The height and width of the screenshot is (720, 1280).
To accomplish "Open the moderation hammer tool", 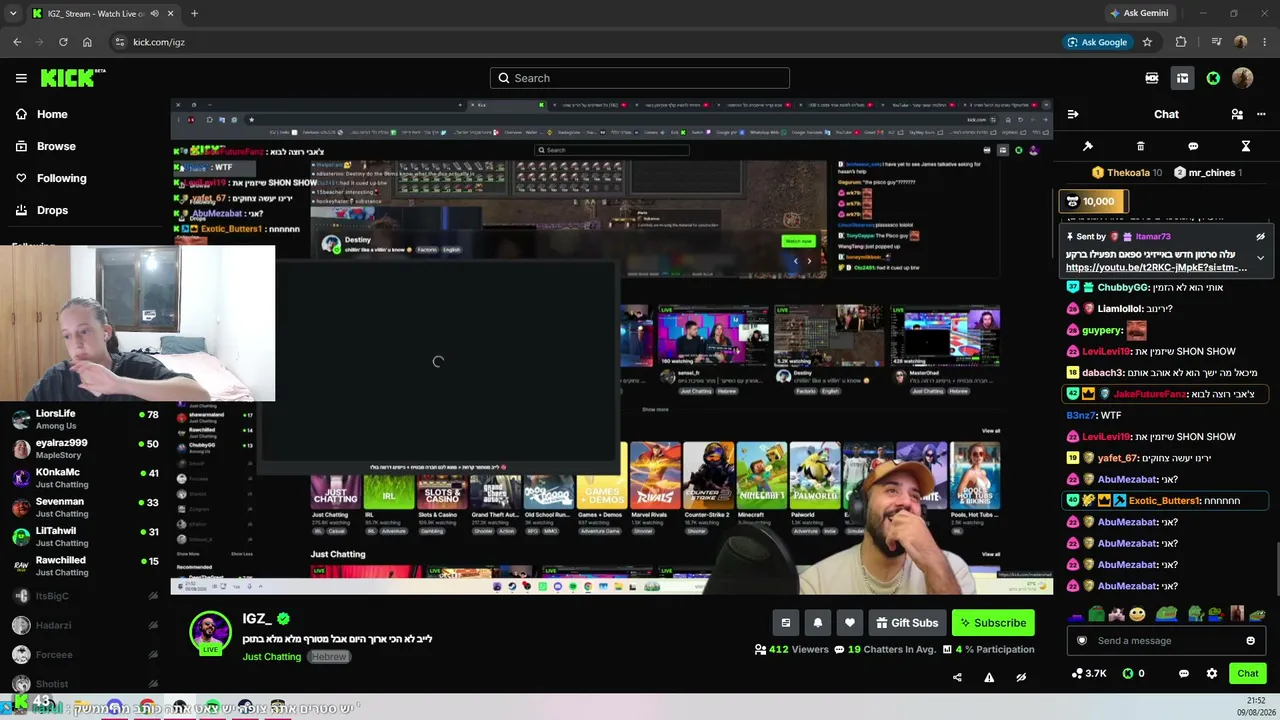I will coord(1088,146).
